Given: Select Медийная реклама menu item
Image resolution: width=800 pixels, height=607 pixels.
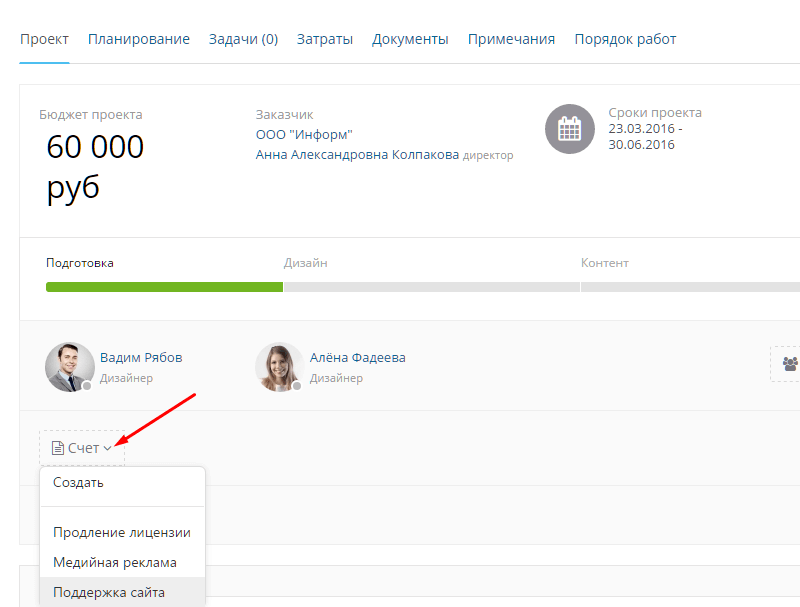Looking at the screenshot, I should point(114,562).
